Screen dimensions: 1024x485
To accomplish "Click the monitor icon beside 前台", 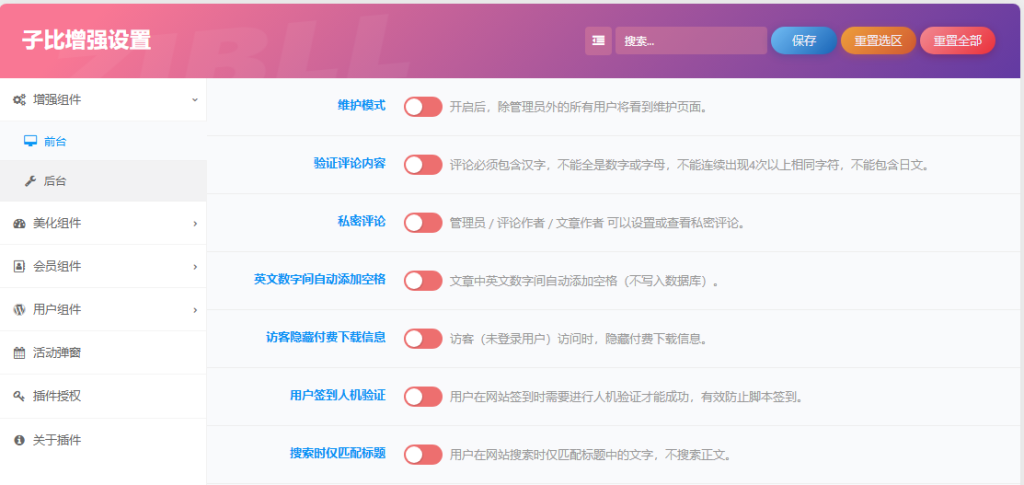I will click(30, 141).
